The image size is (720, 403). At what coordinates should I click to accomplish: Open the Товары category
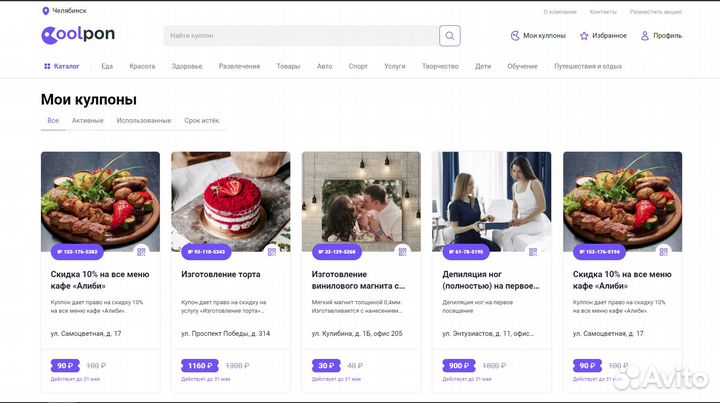[x=288, y=66]
